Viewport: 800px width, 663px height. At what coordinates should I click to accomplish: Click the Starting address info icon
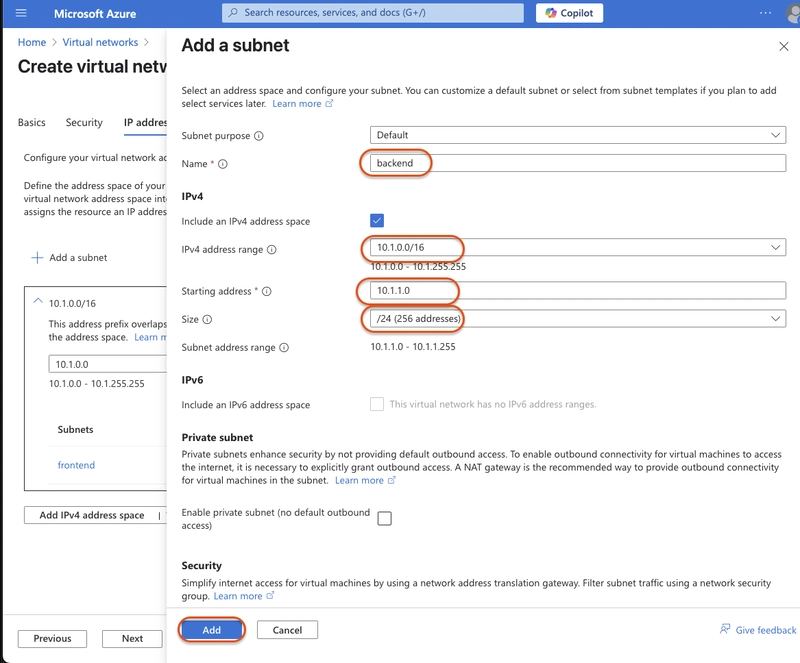(267, 291)
